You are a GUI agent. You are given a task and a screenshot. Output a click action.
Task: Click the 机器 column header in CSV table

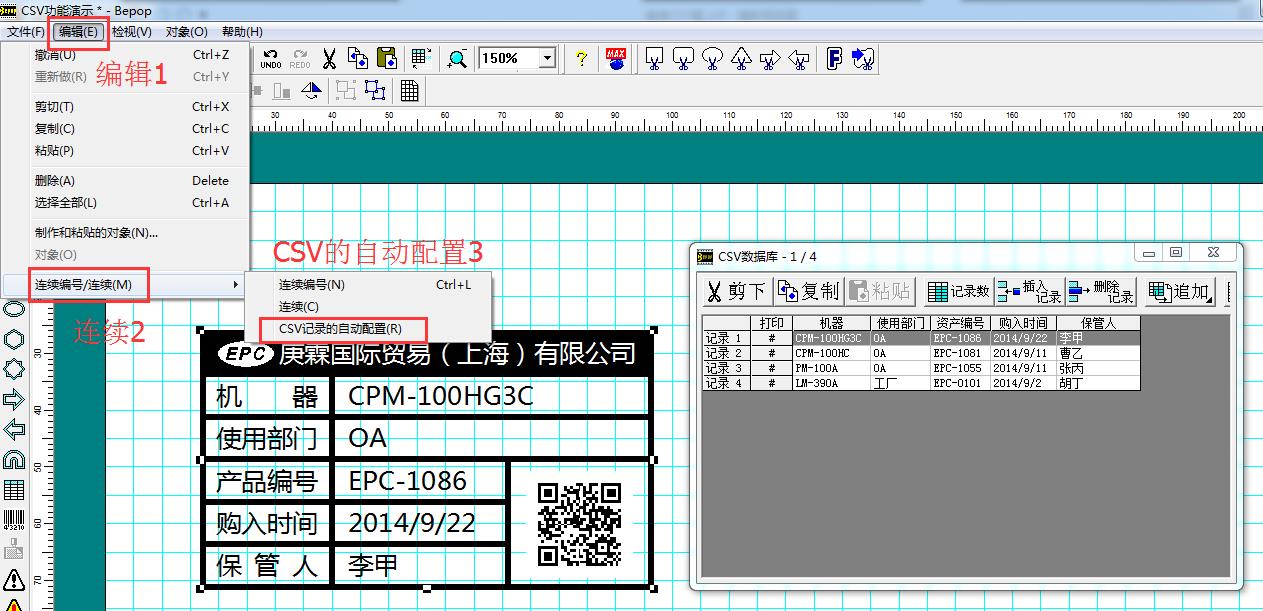click(x=831, y=323)
